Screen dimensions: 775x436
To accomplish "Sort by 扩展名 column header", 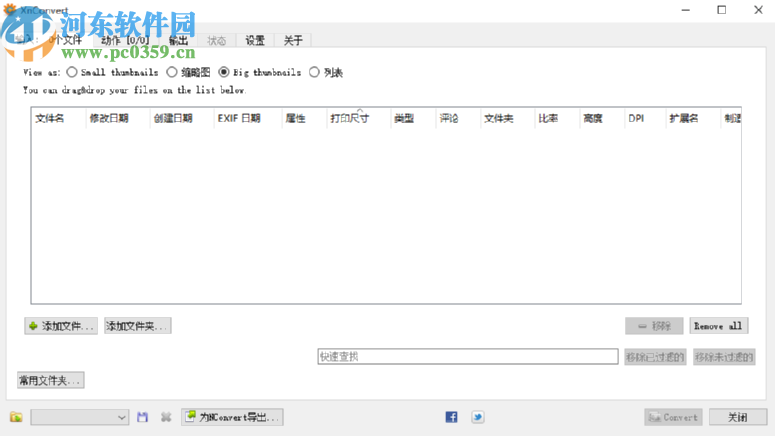I will click(x=692, y=119).
